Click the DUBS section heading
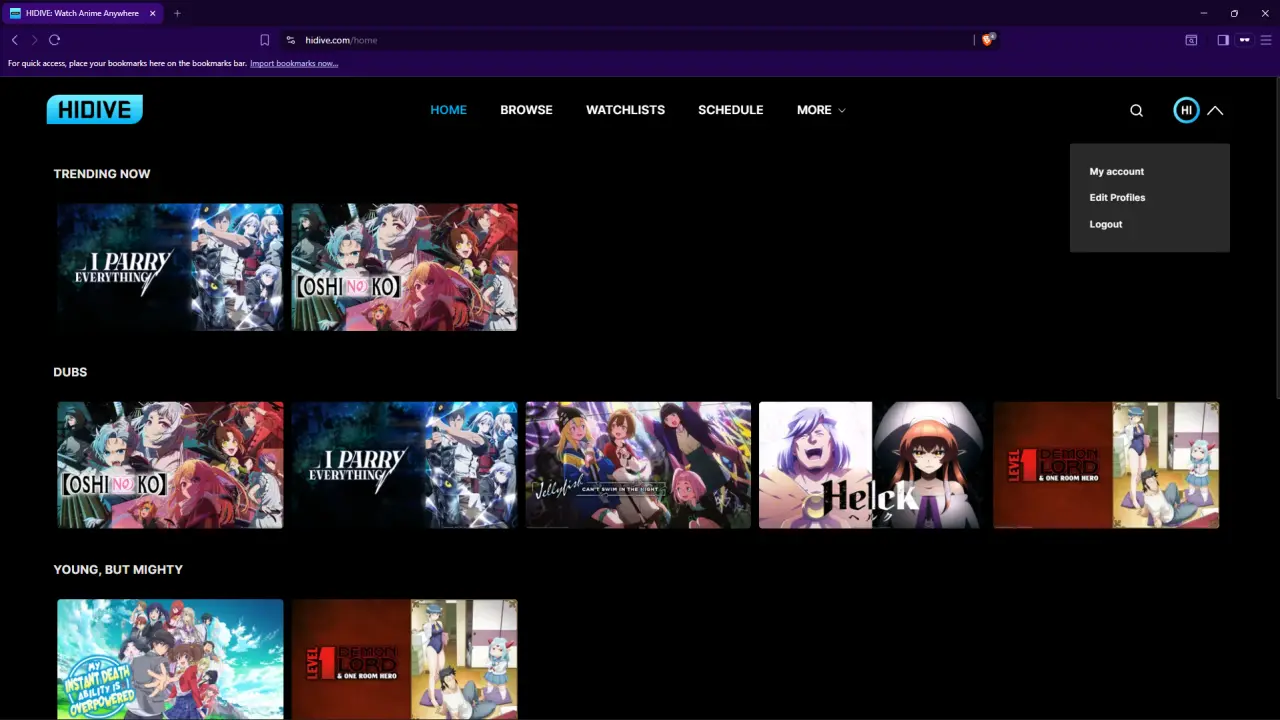The width and height of the screenshot is (1280, 720). 70,372
